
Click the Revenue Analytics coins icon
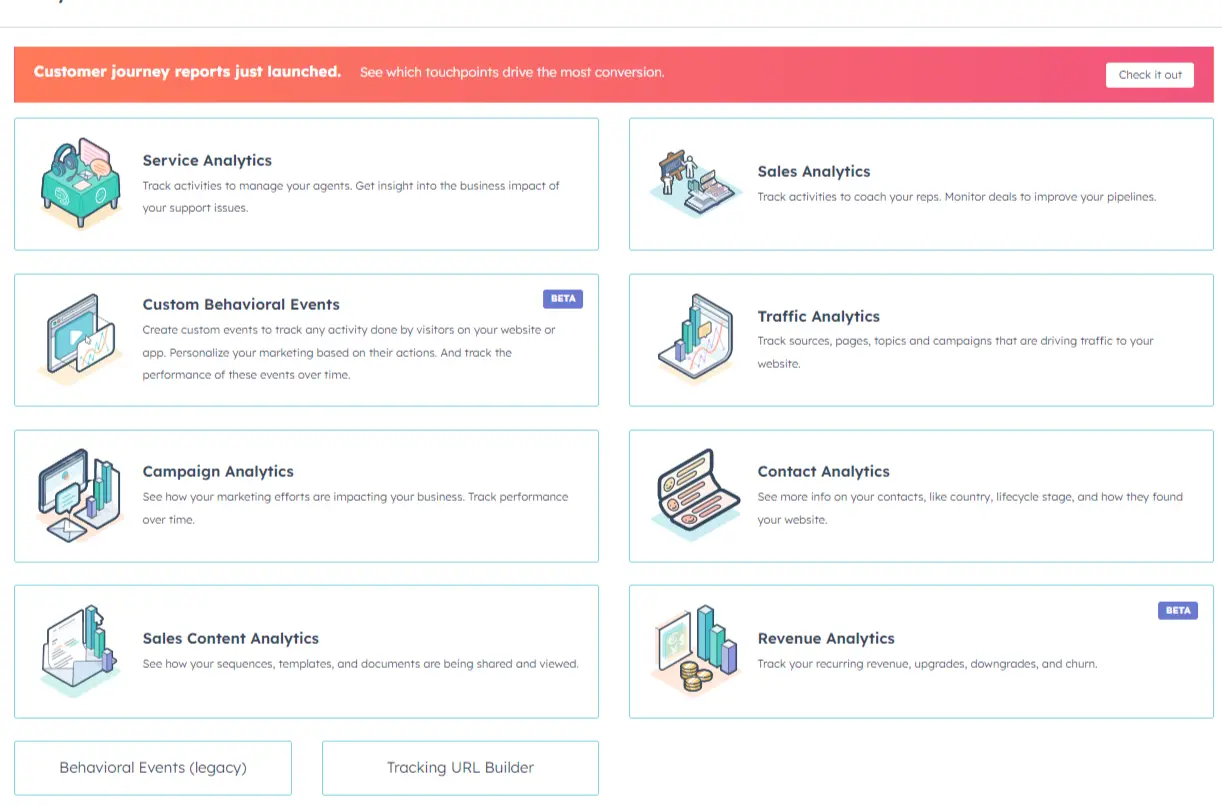coord(694,650)
